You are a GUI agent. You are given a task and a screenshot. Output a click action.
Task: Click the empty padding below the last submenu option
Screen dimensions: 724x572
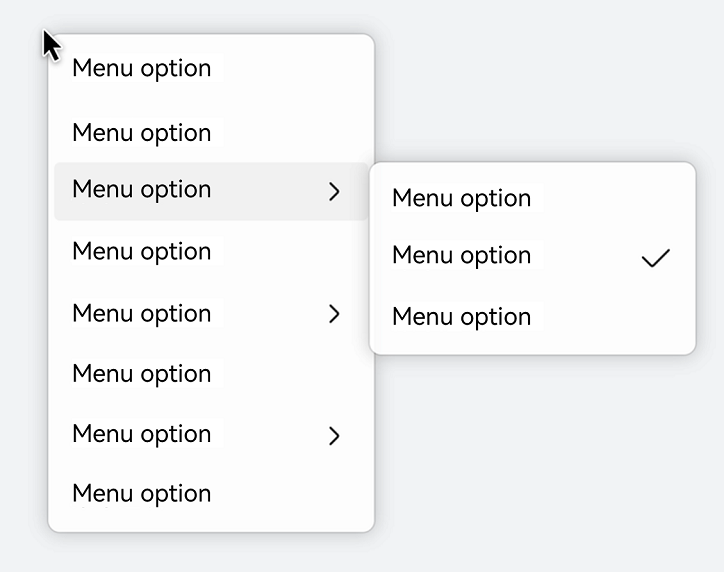point(532,349)
